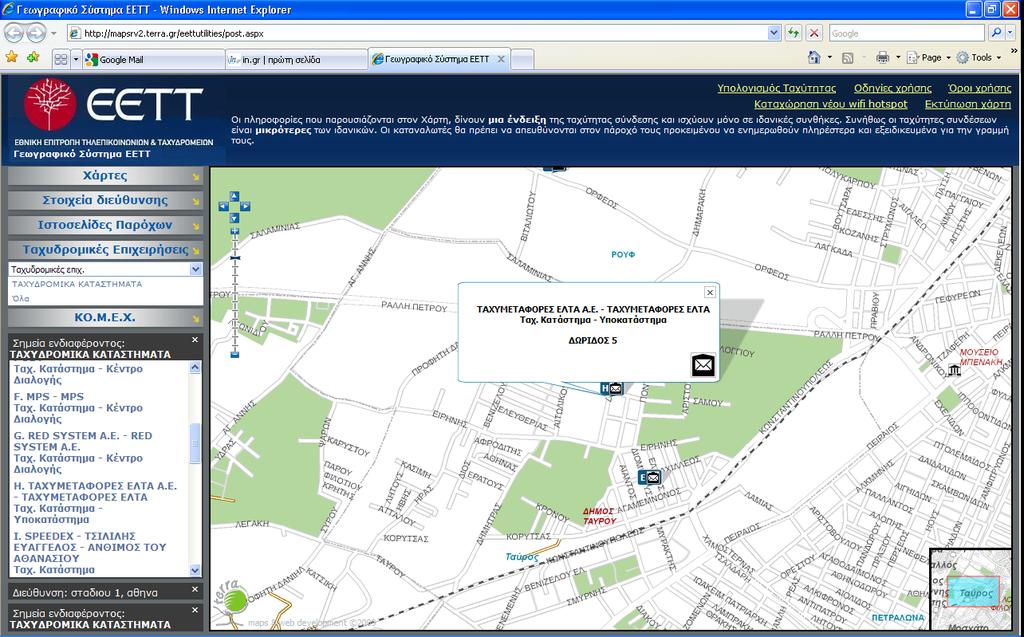1024x637 pixels.
Task: Pan the map right with the arrow
Action: [x=245, y=206]
